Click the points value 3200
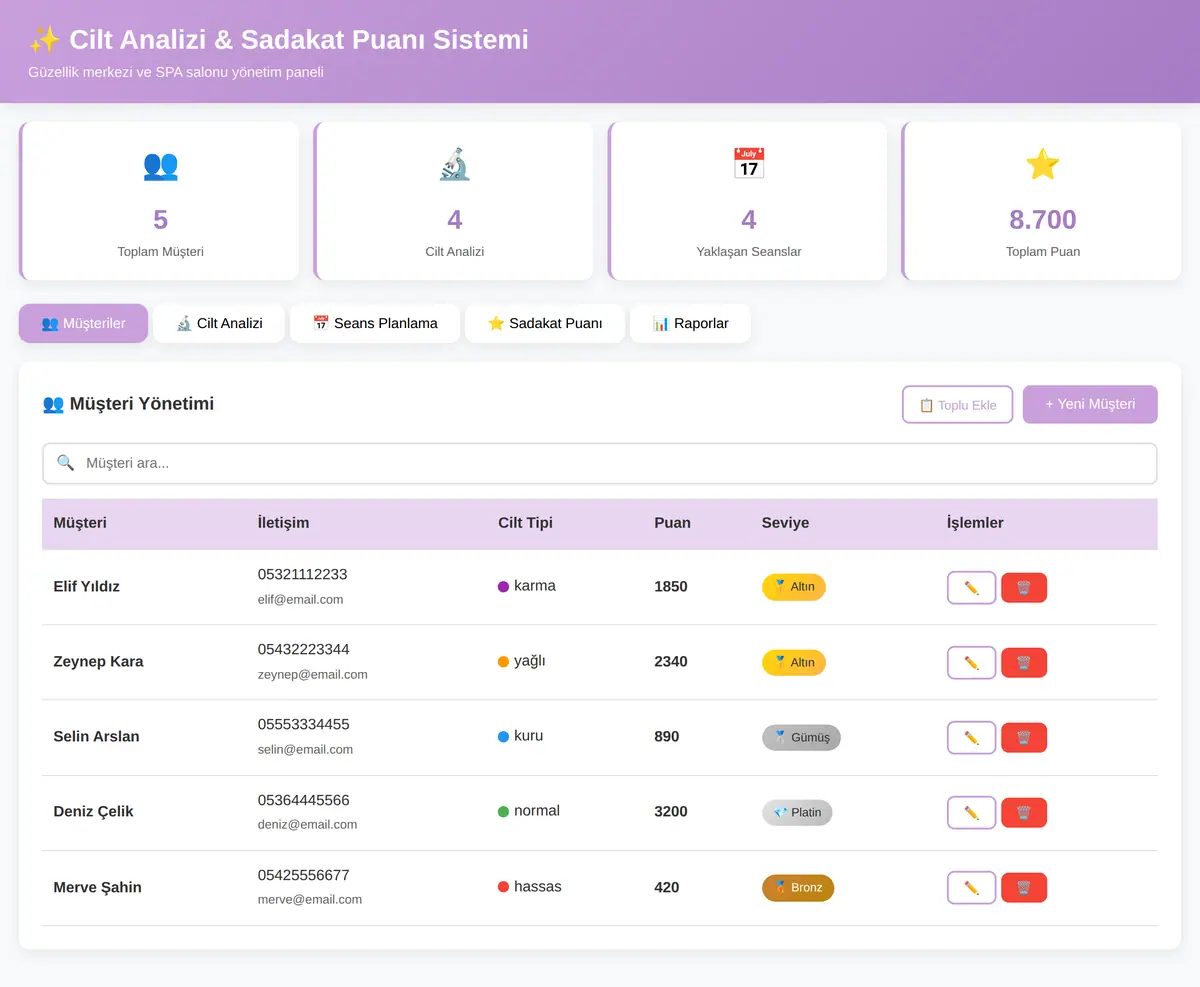Image resolution: width=1200 pixels, height=987 pixels. point(671,812)
